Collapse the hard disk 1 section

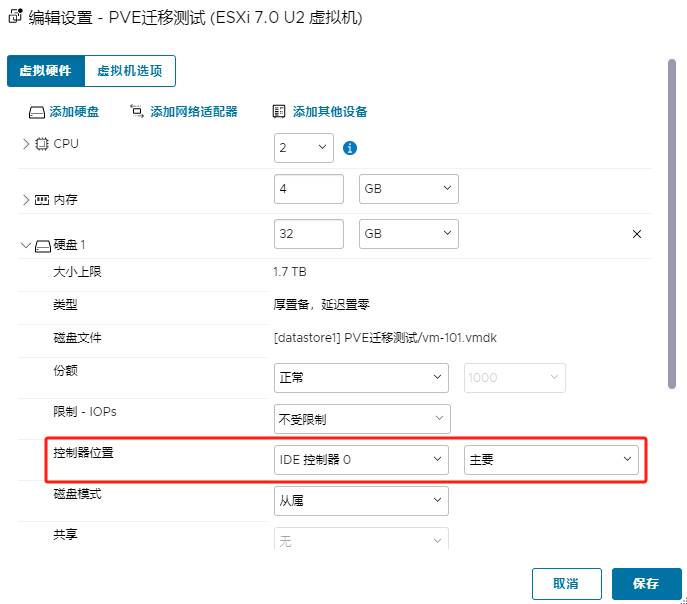[26, 245]
